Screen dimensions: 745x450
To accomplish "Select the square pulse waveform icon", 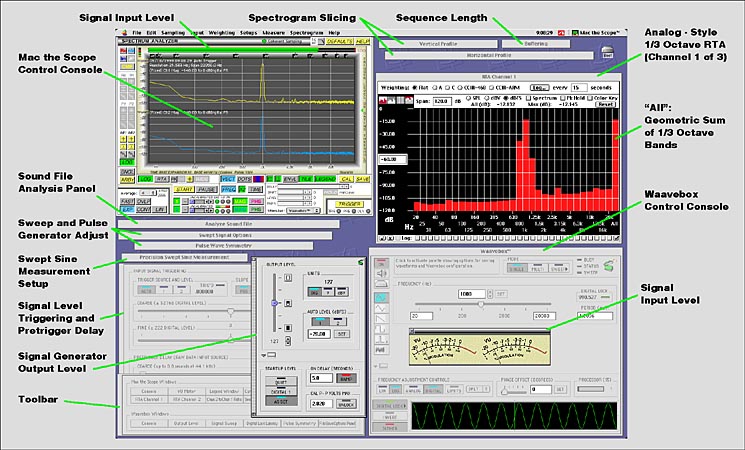I will 382,329.
